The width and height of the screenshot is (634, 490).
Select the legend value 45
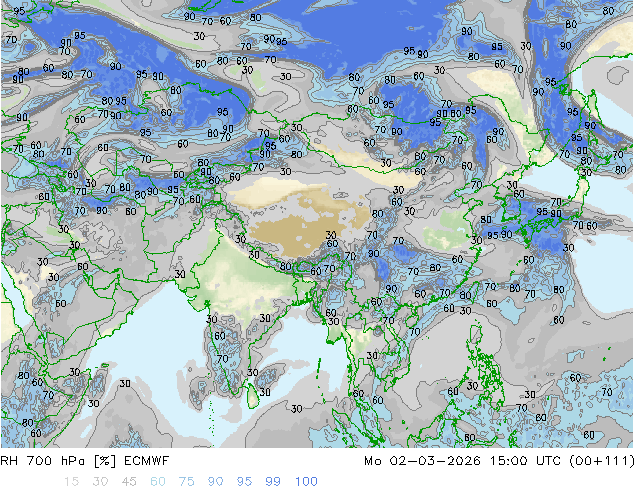tap(129, 482)
